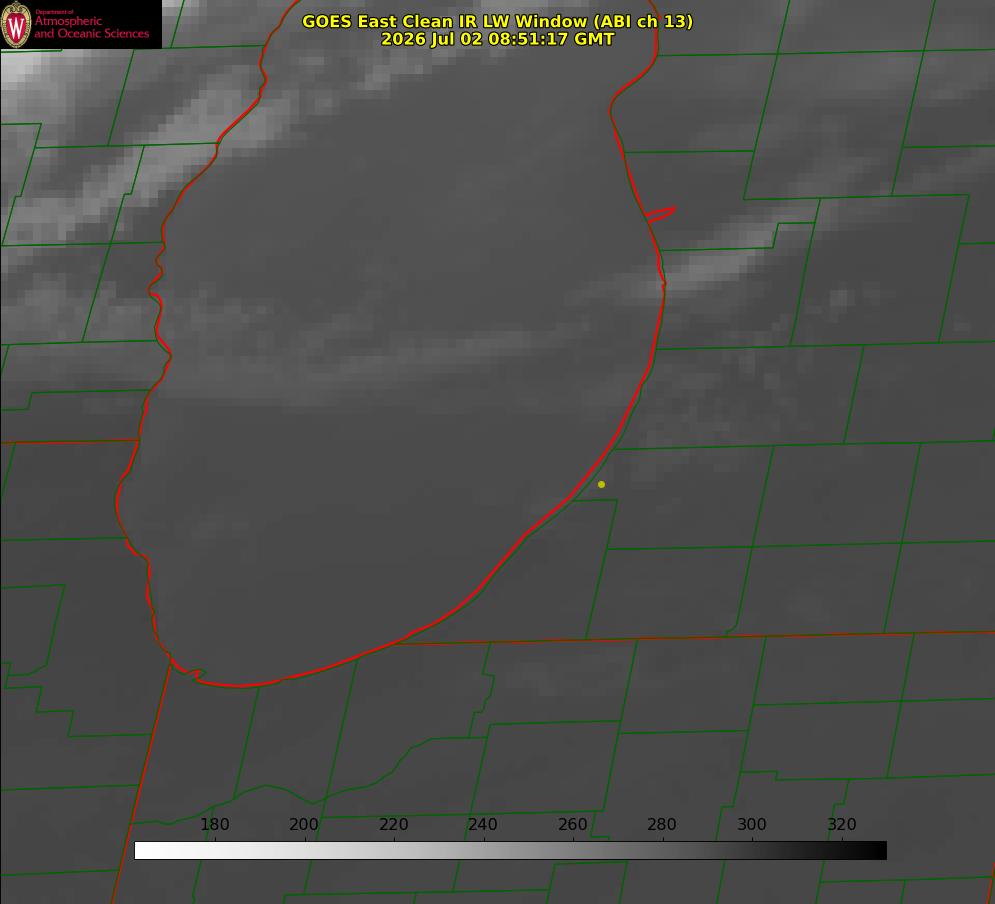
Task: Click the 260 colorbar label
Action: [572, 824]
